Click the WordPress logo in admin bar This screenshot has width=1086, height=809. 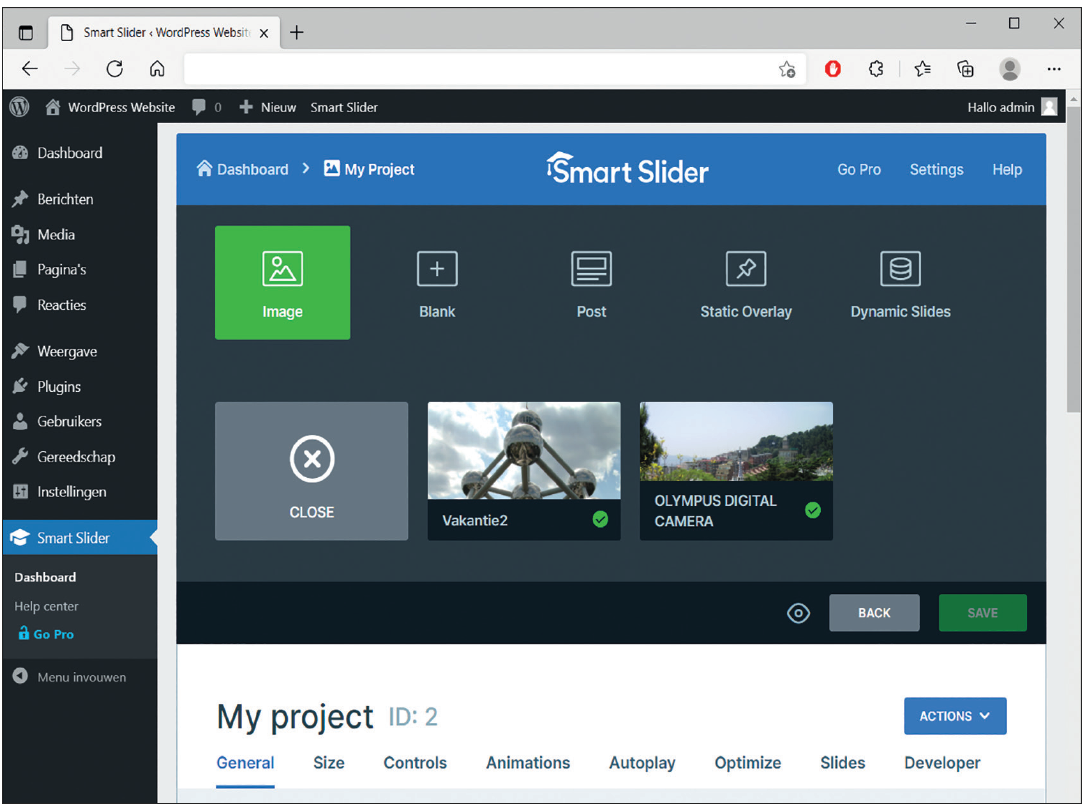click(19, 107)
